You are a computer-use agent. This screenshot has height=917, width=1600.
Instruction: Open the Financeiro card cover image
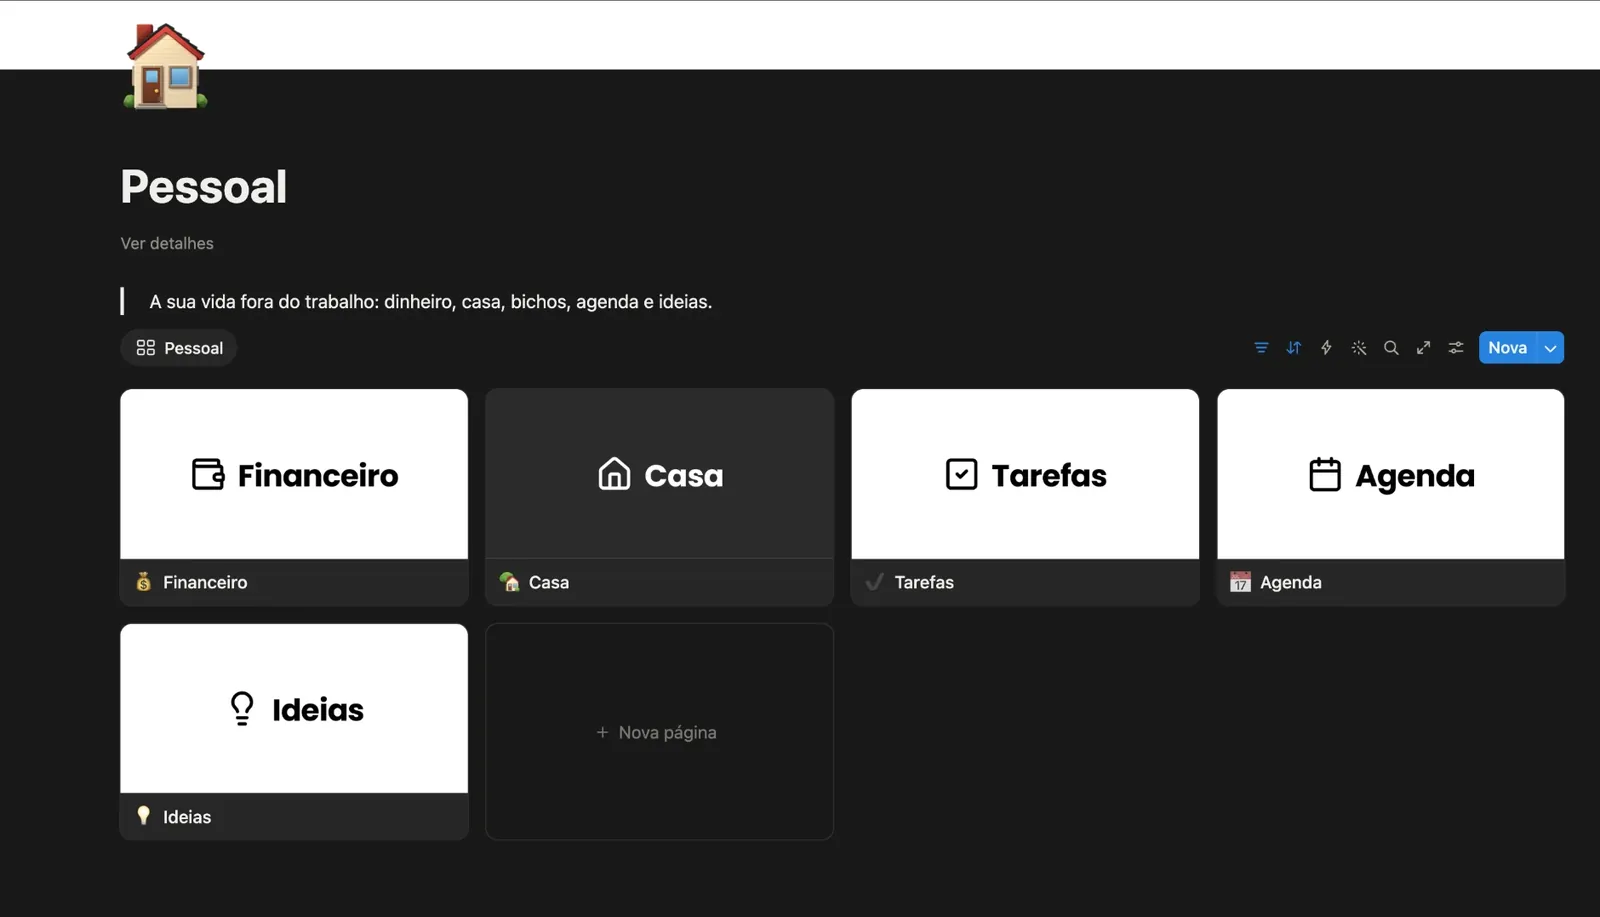tap(294, 474)
